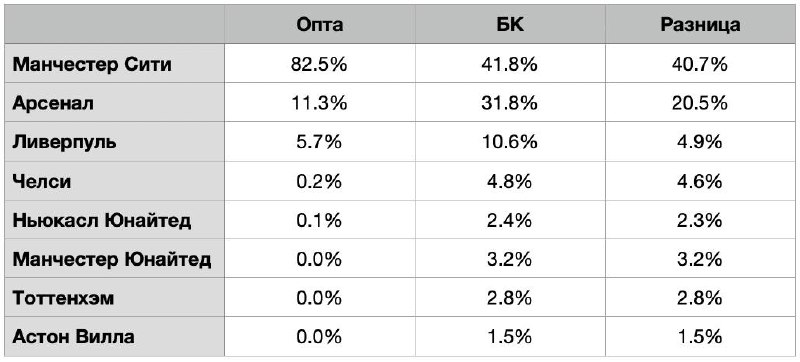Select the Разница column header
Screen dimensions: 800x362
pos(700,24)
